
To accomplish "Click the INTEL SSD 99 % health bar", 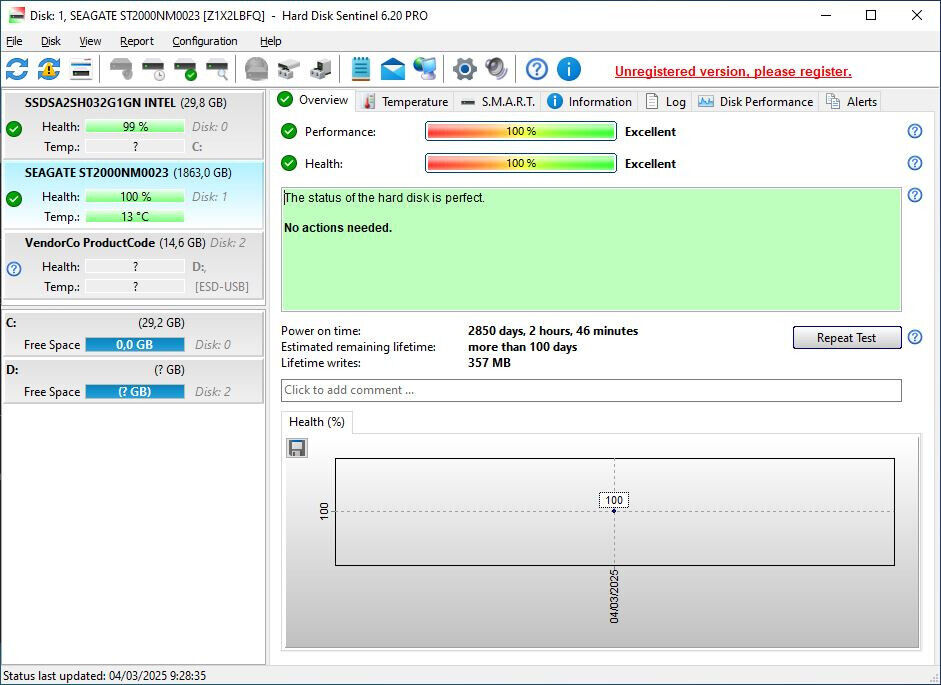I will pyautogui.click(x=134, y=127).
